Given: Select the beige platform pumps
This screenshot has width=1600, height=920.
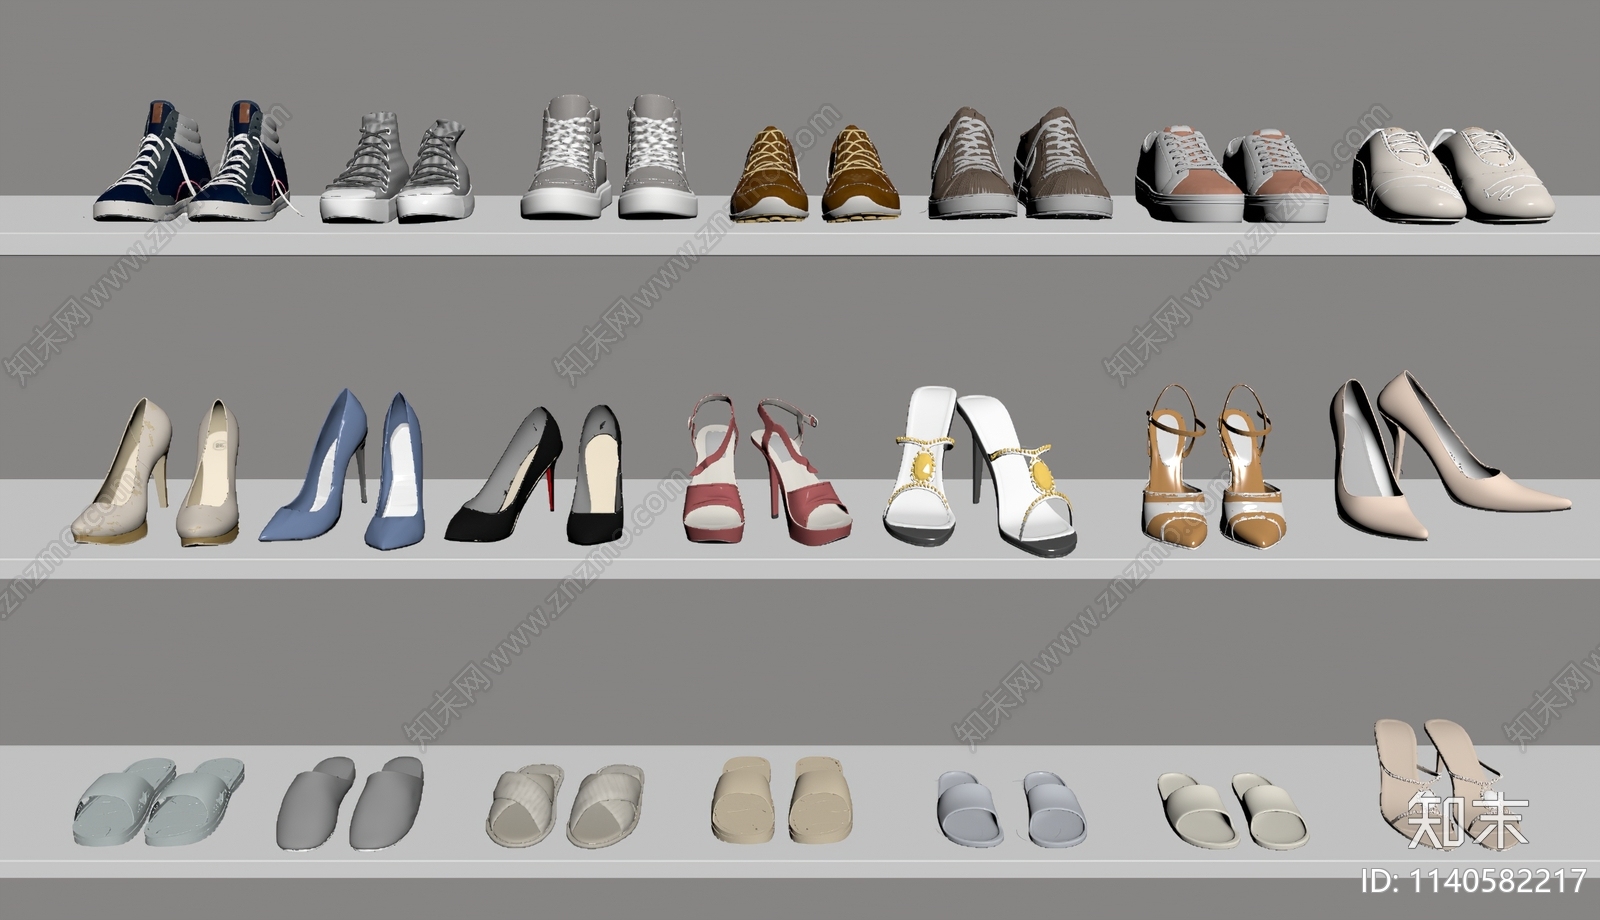Looking at the screenshot, I should tap(156, 472).
